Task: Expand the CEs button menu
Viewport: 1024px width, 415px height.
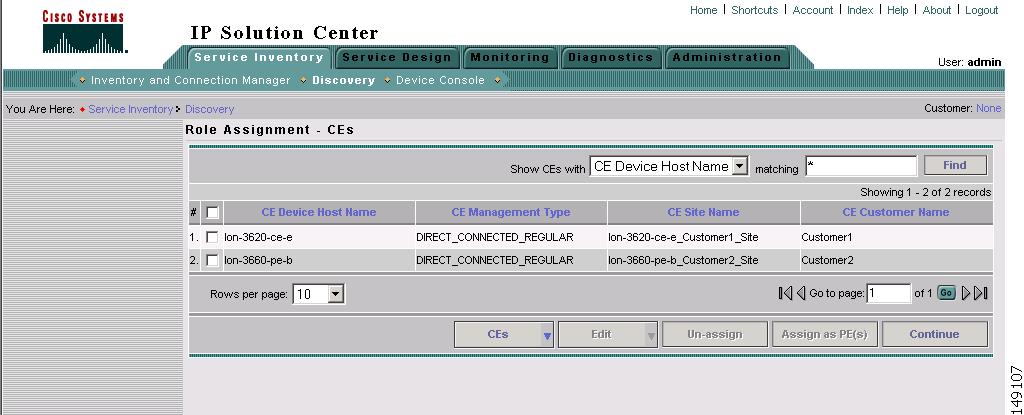Action: pyautogui.click(x=547, y=335)
